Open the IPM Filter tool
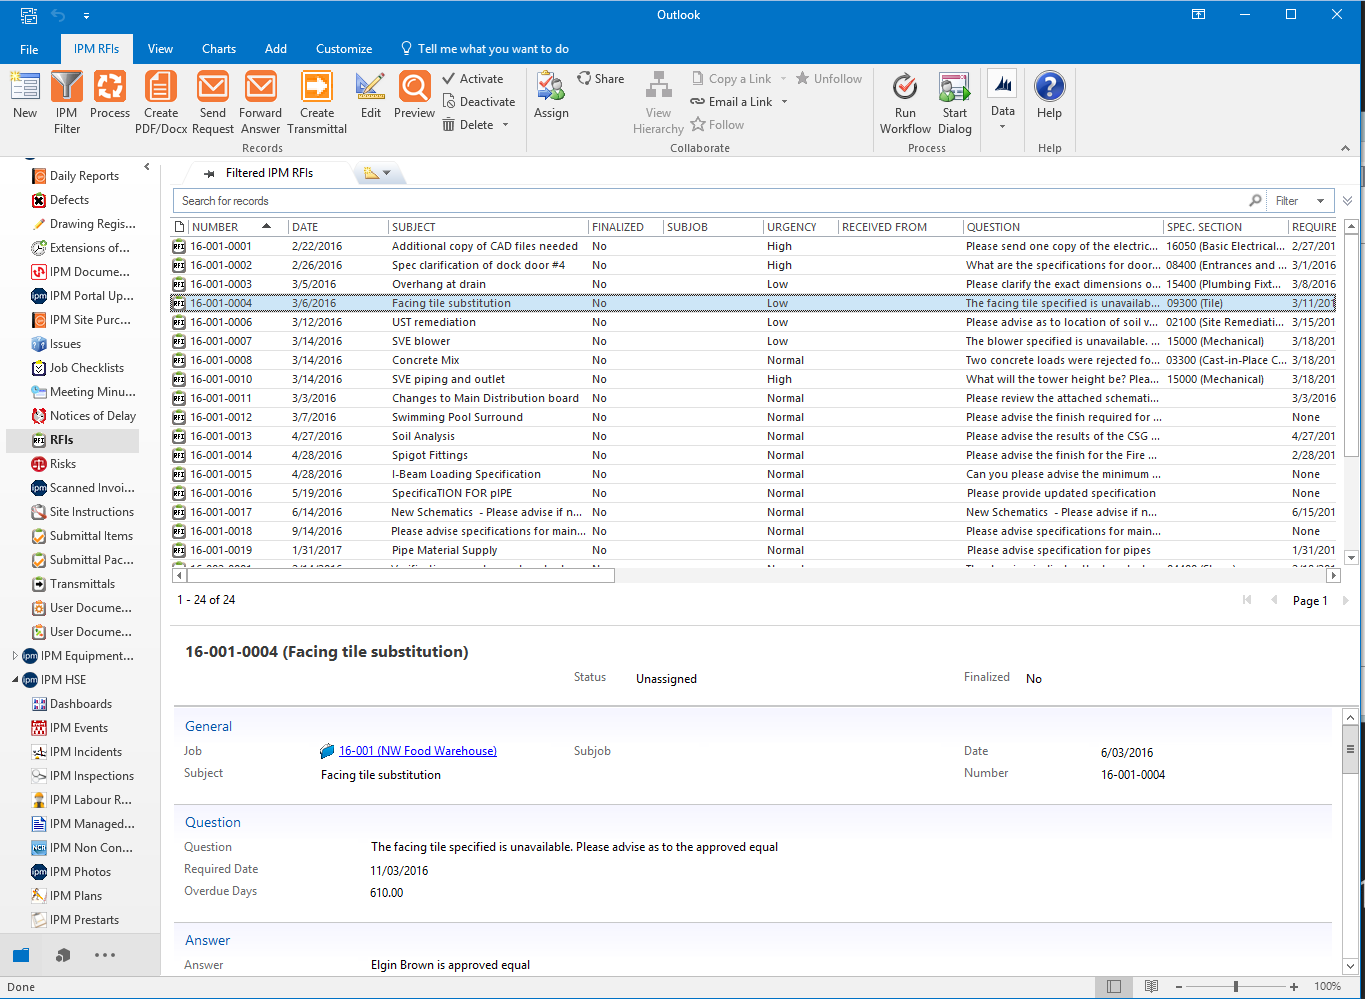 tap(66, 96)
